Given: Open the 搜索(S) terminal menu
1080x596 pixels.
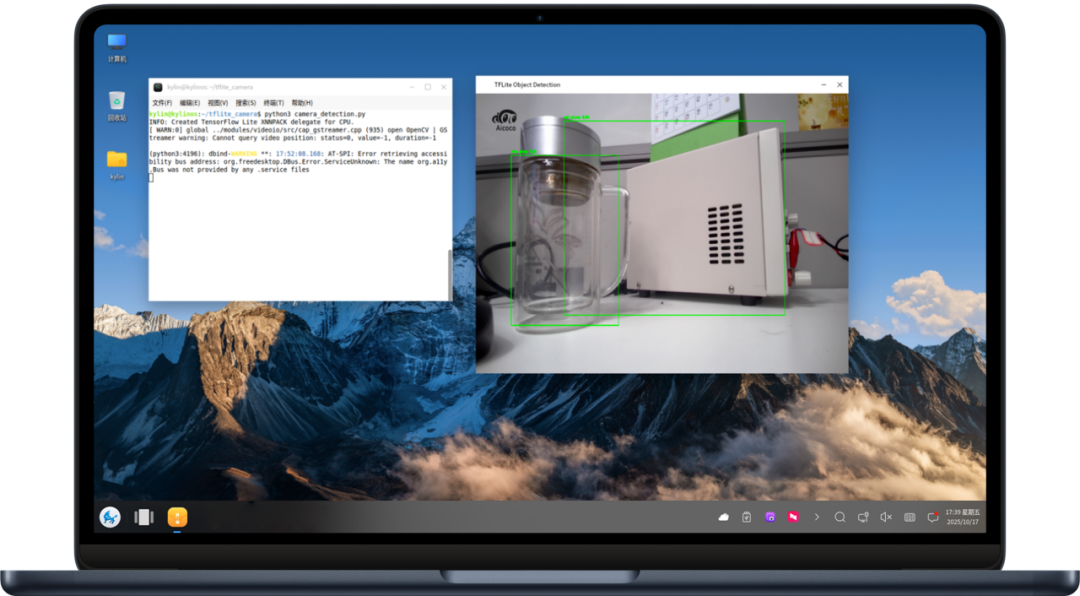Looking at the screenshot, I should pyautogui.click(x=246, y=103).
